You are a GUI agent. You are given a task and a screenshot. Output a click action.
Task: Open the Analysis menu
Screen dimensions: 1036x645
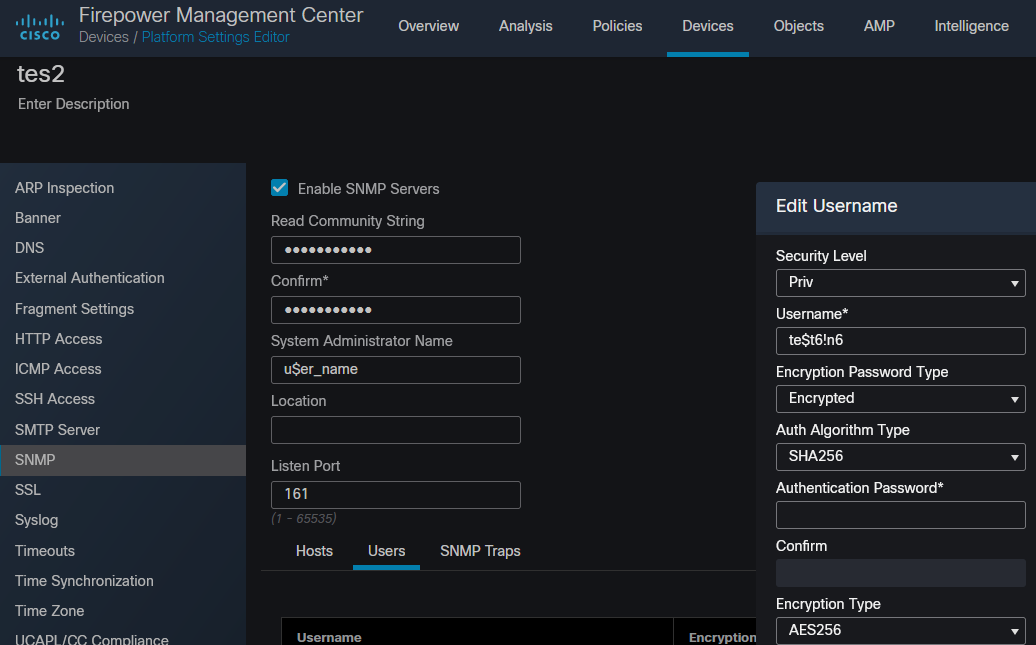click(x=525, y=26)
